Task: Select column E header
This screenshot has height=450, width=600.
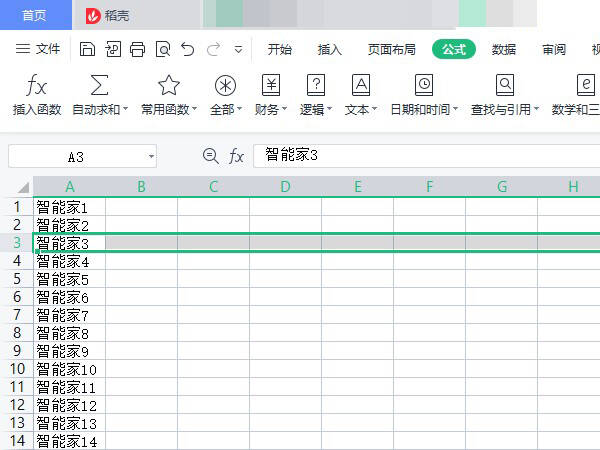Action: 357,187
